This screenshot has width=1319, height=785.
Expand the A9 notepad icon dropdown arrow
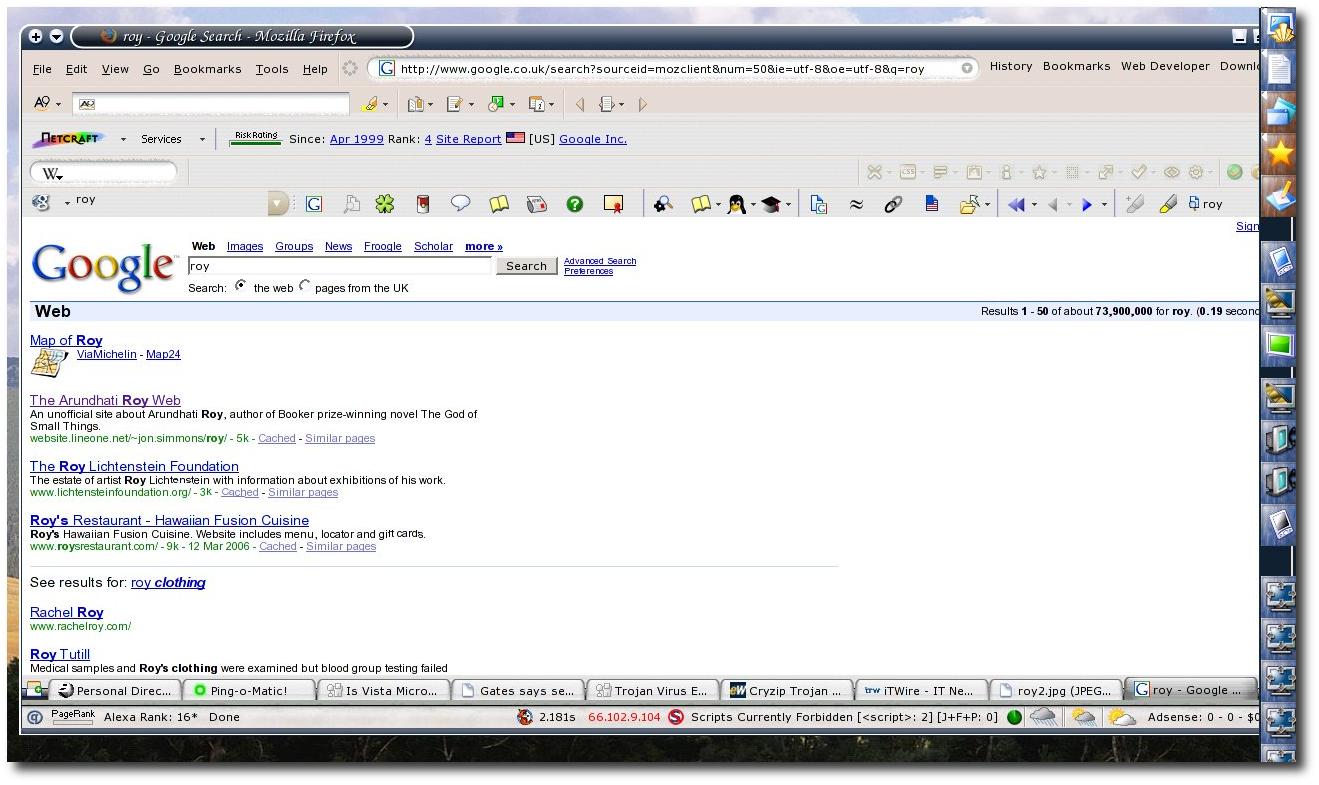470,105
